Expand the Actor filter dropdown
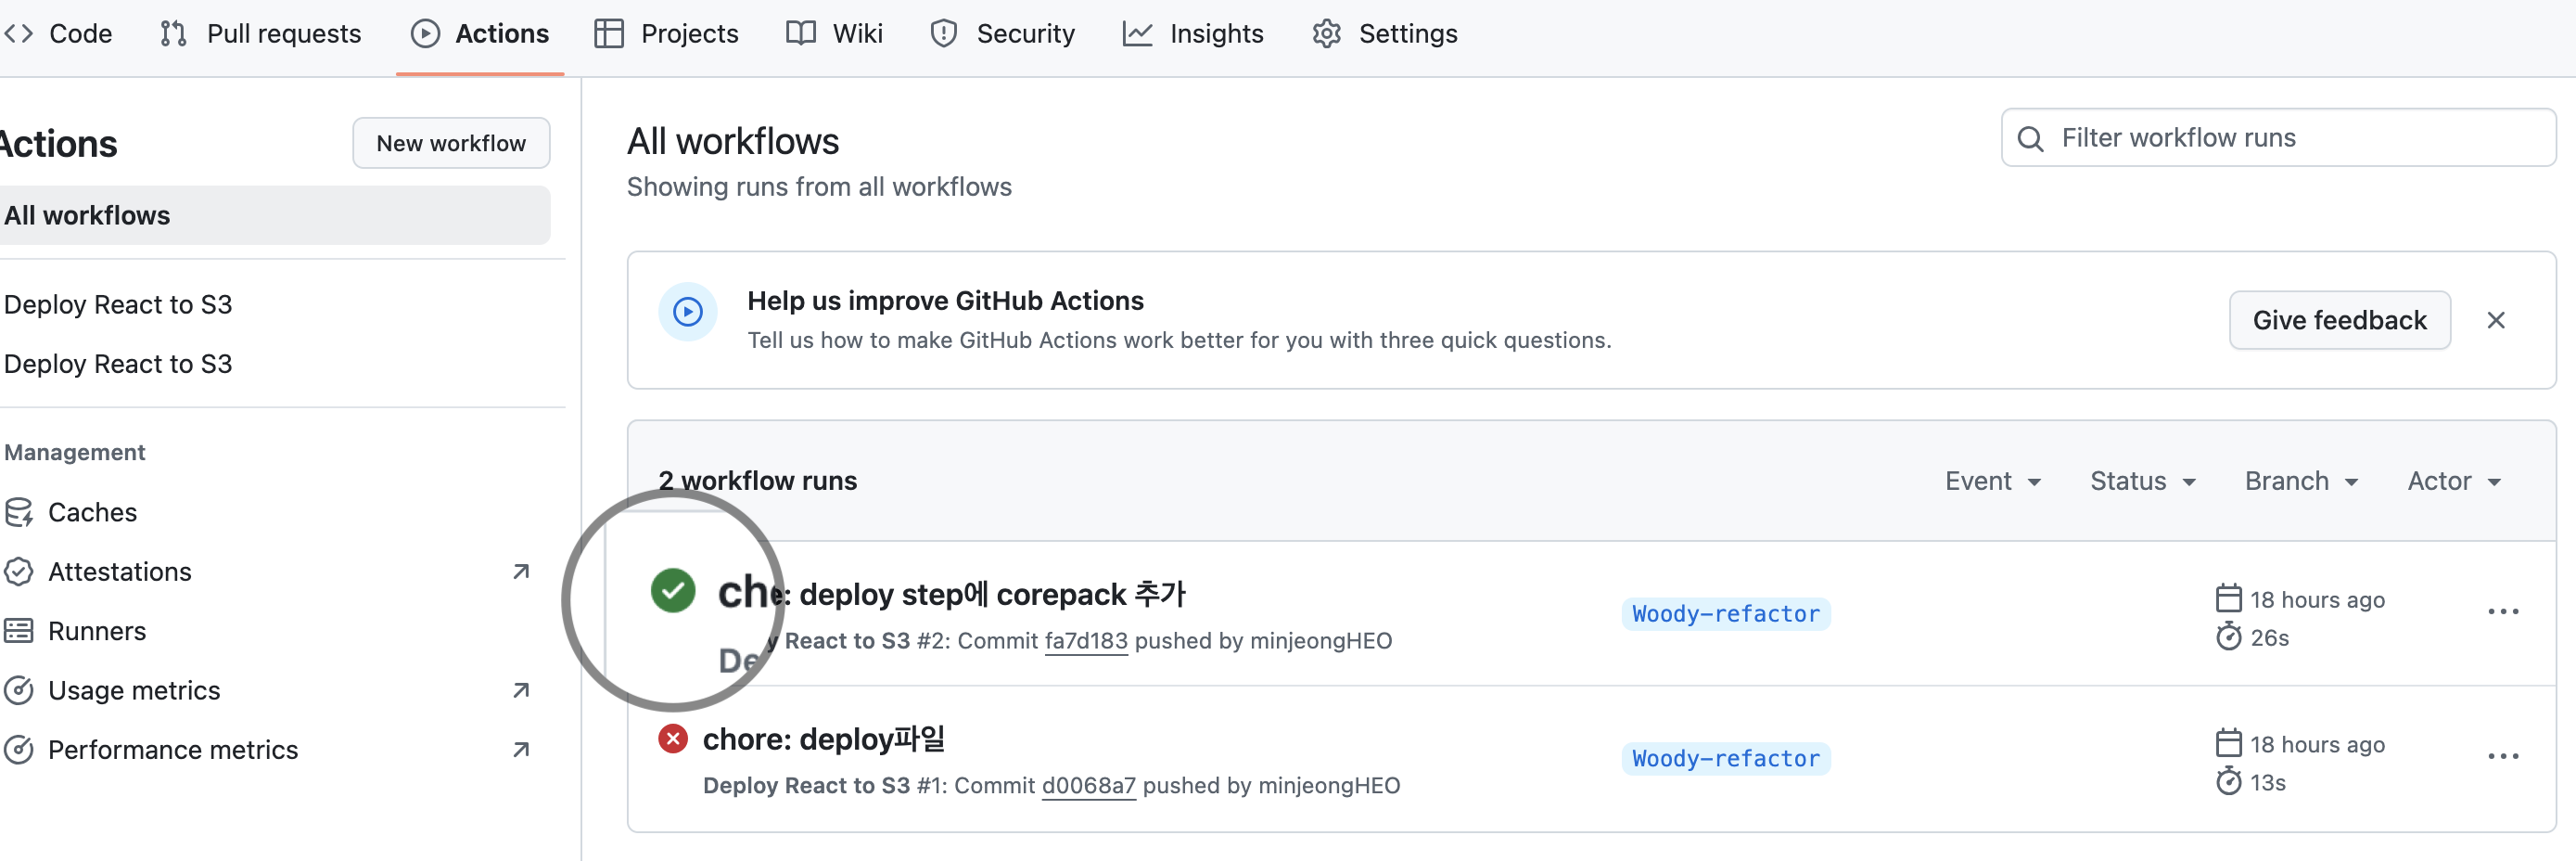Screen dimensions: 2576x861 click(2453, 481)
